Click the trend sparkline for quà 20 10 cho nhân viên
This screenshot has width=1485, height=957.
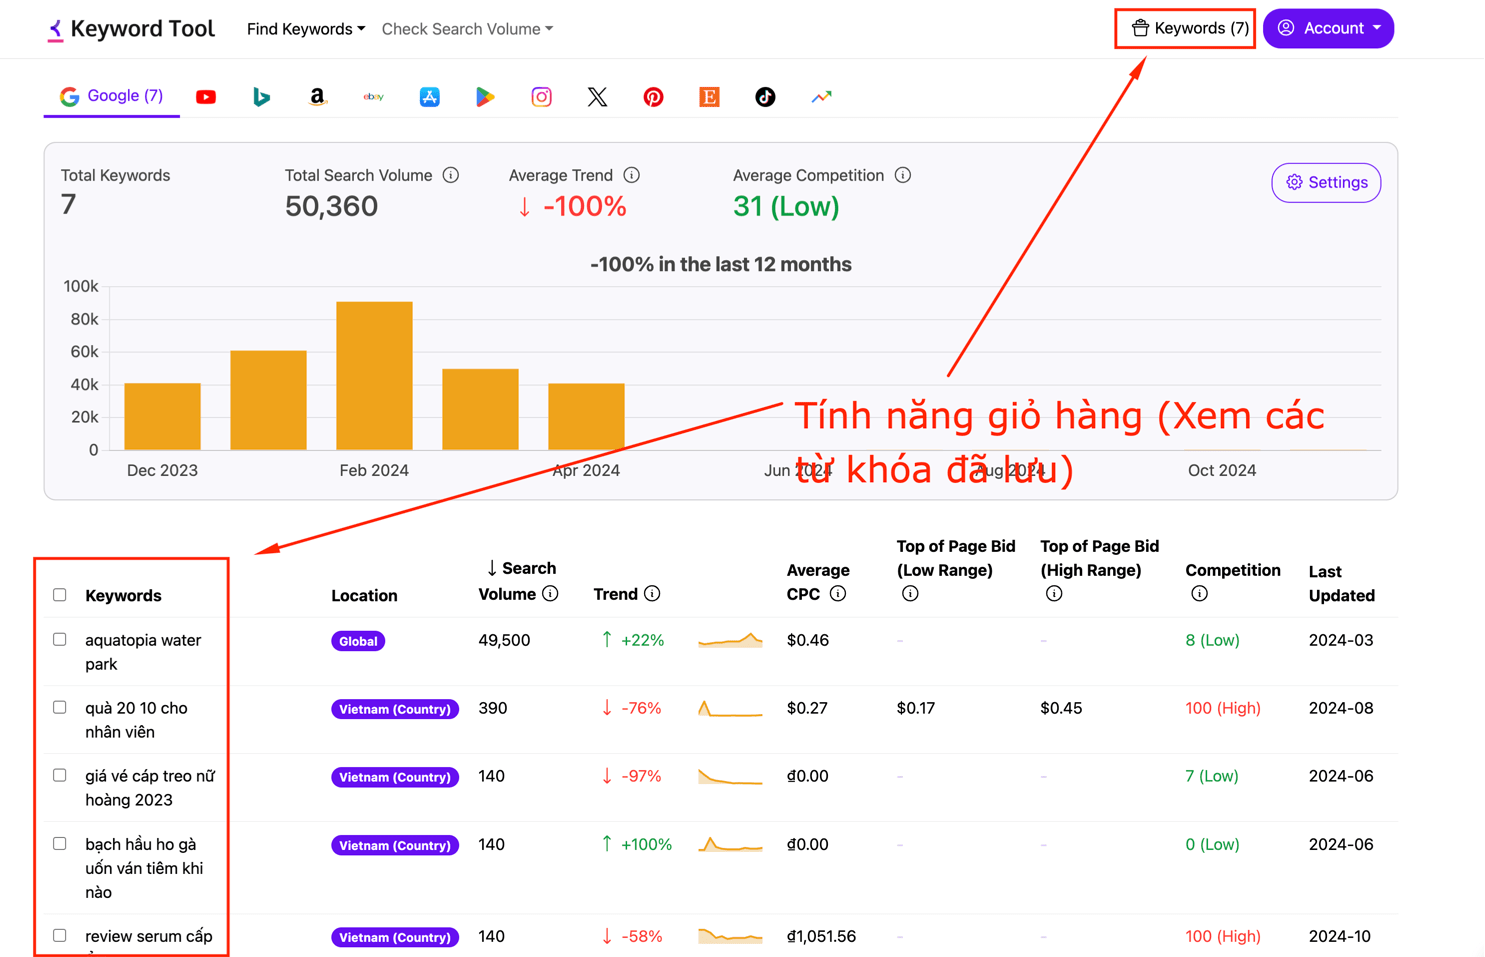coord(730,709)
